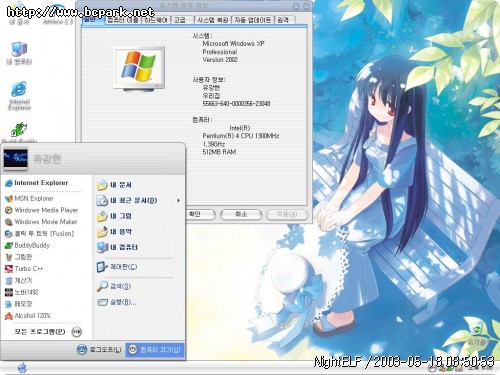
Task: Launch the Fusion program entry
Action: [40, 234]
